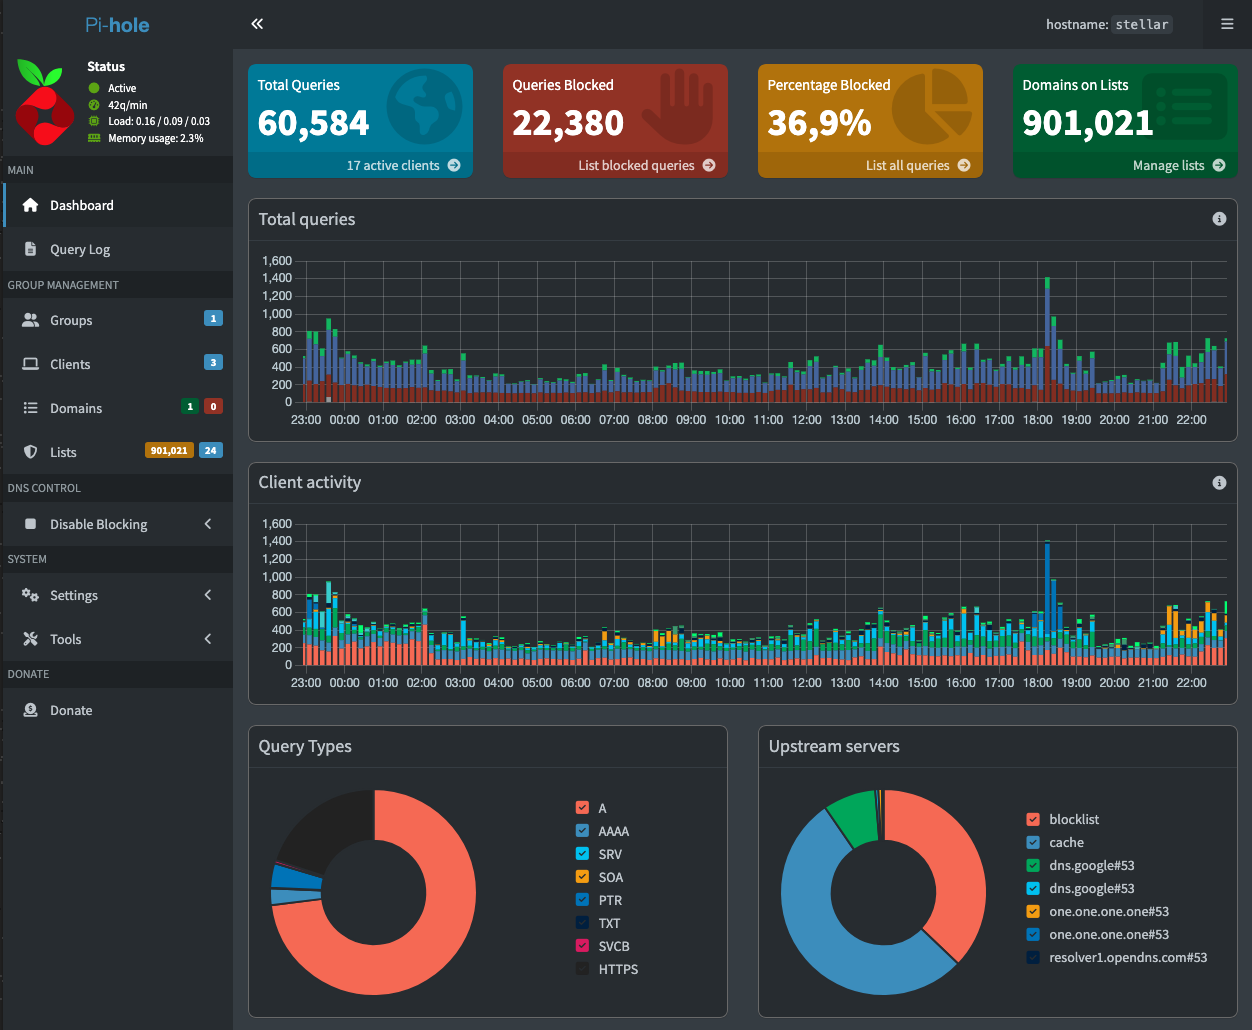This screenshot has height=1030, width=1252.
Task: Expand the Settings submenu
Action: (x=74, y=595)
